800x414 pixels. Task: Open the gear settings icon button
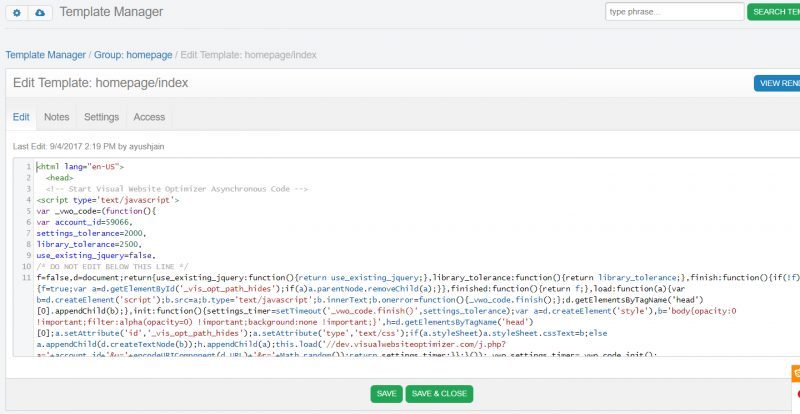pyautogui.click(x=17, y=13)
